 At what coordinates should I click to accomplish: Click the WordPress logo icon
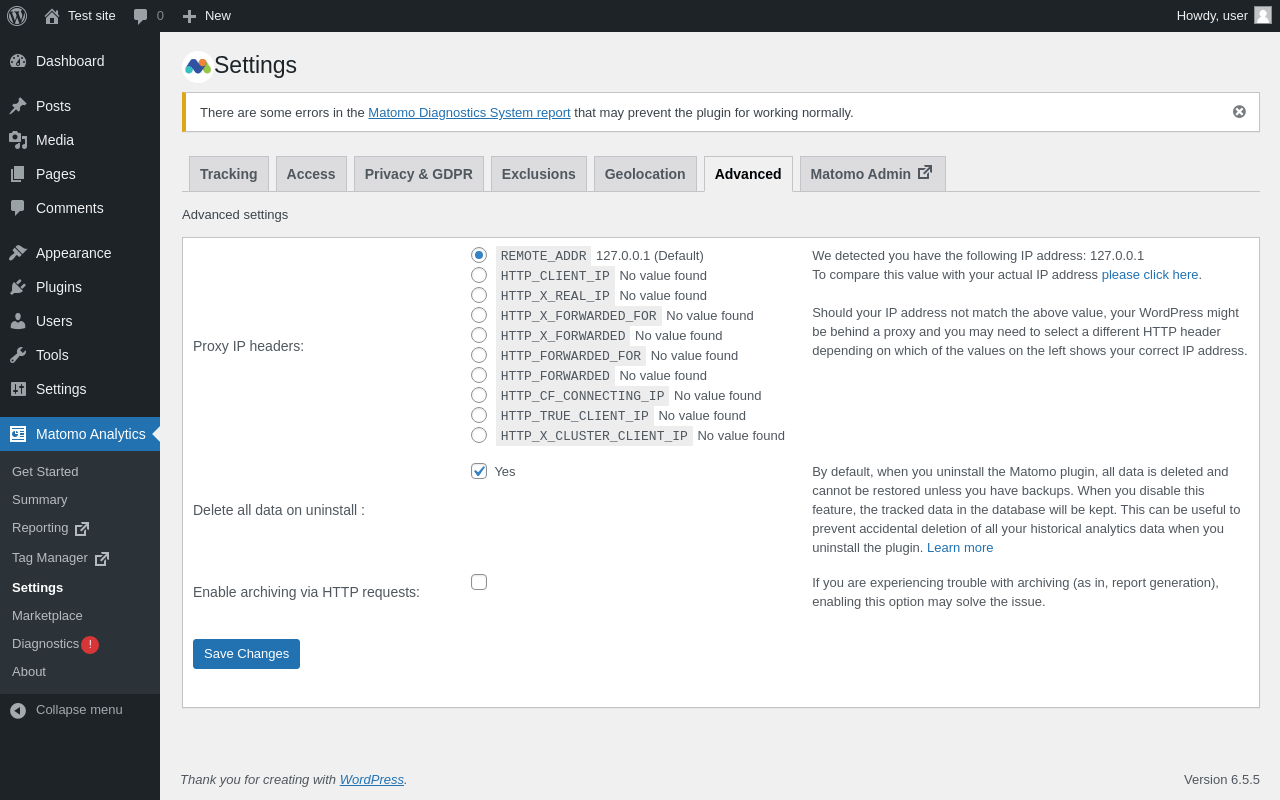pos(17,16)
